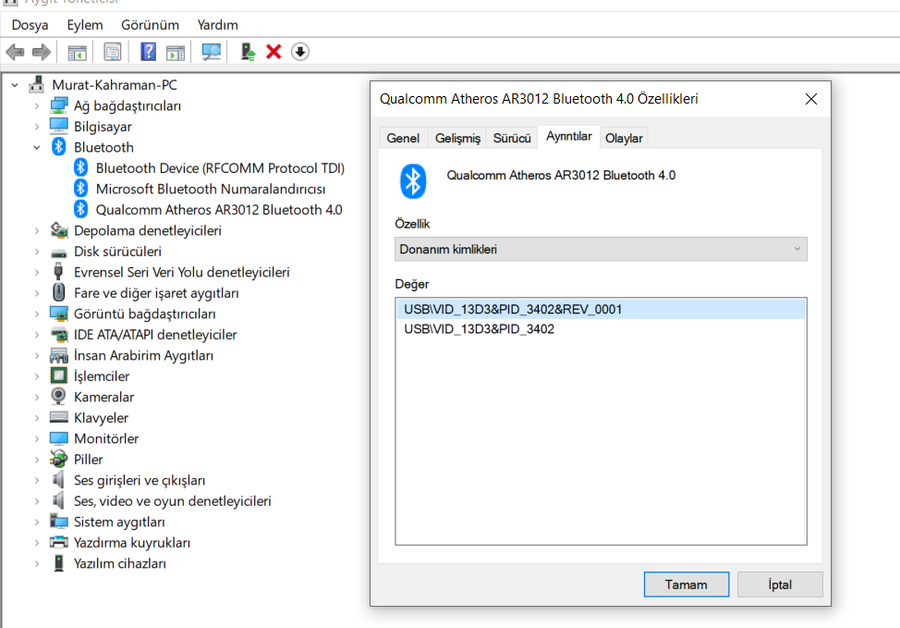Switch to the Olaylar tab
The width and height of the screenshot is (900, 628).
(624, 138)
